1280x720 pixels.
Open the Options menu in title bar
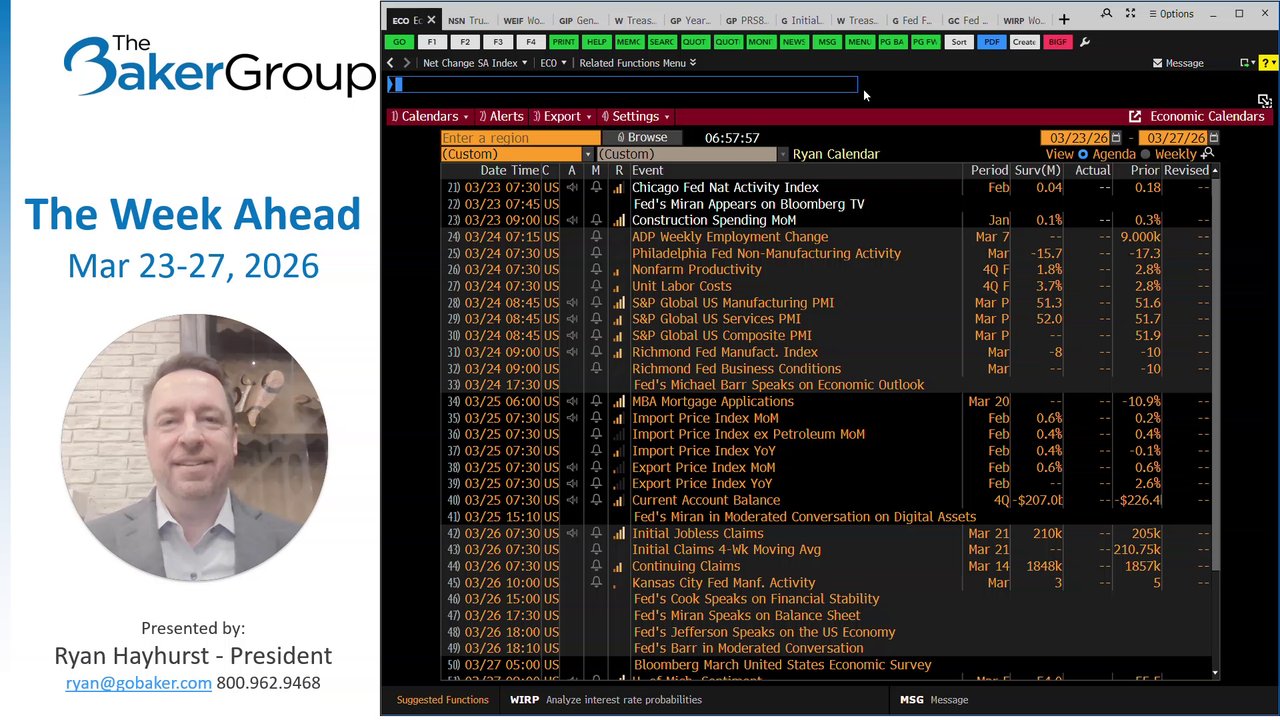pyautogui.click(x=1171, y=14)
